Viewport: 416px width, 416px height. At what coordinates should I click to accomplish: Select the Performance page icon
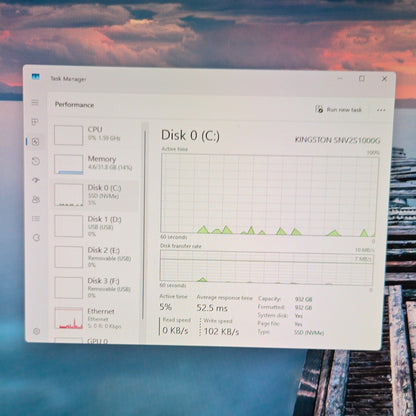[x=36, y=142]
